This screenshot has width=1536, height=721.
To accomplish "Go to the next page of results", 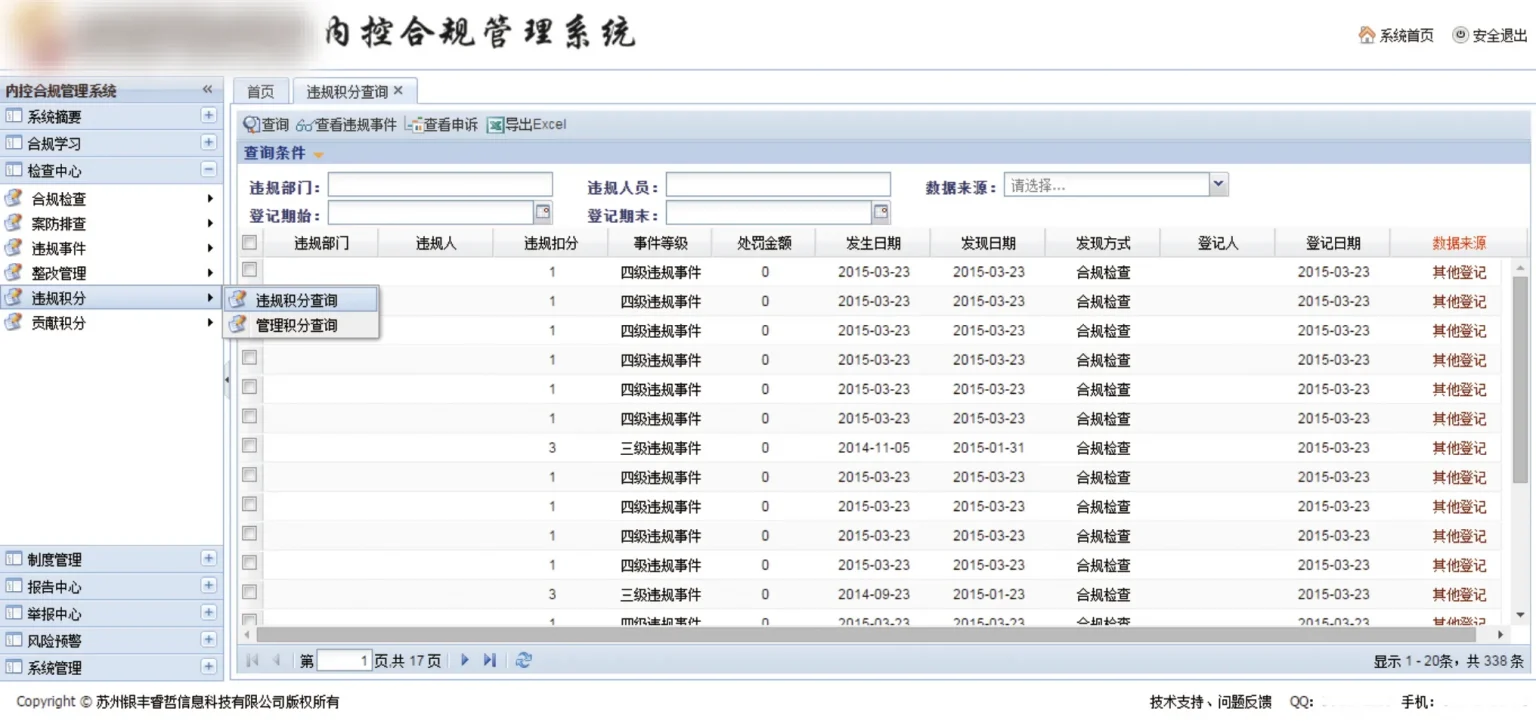I will click(465, 660).
